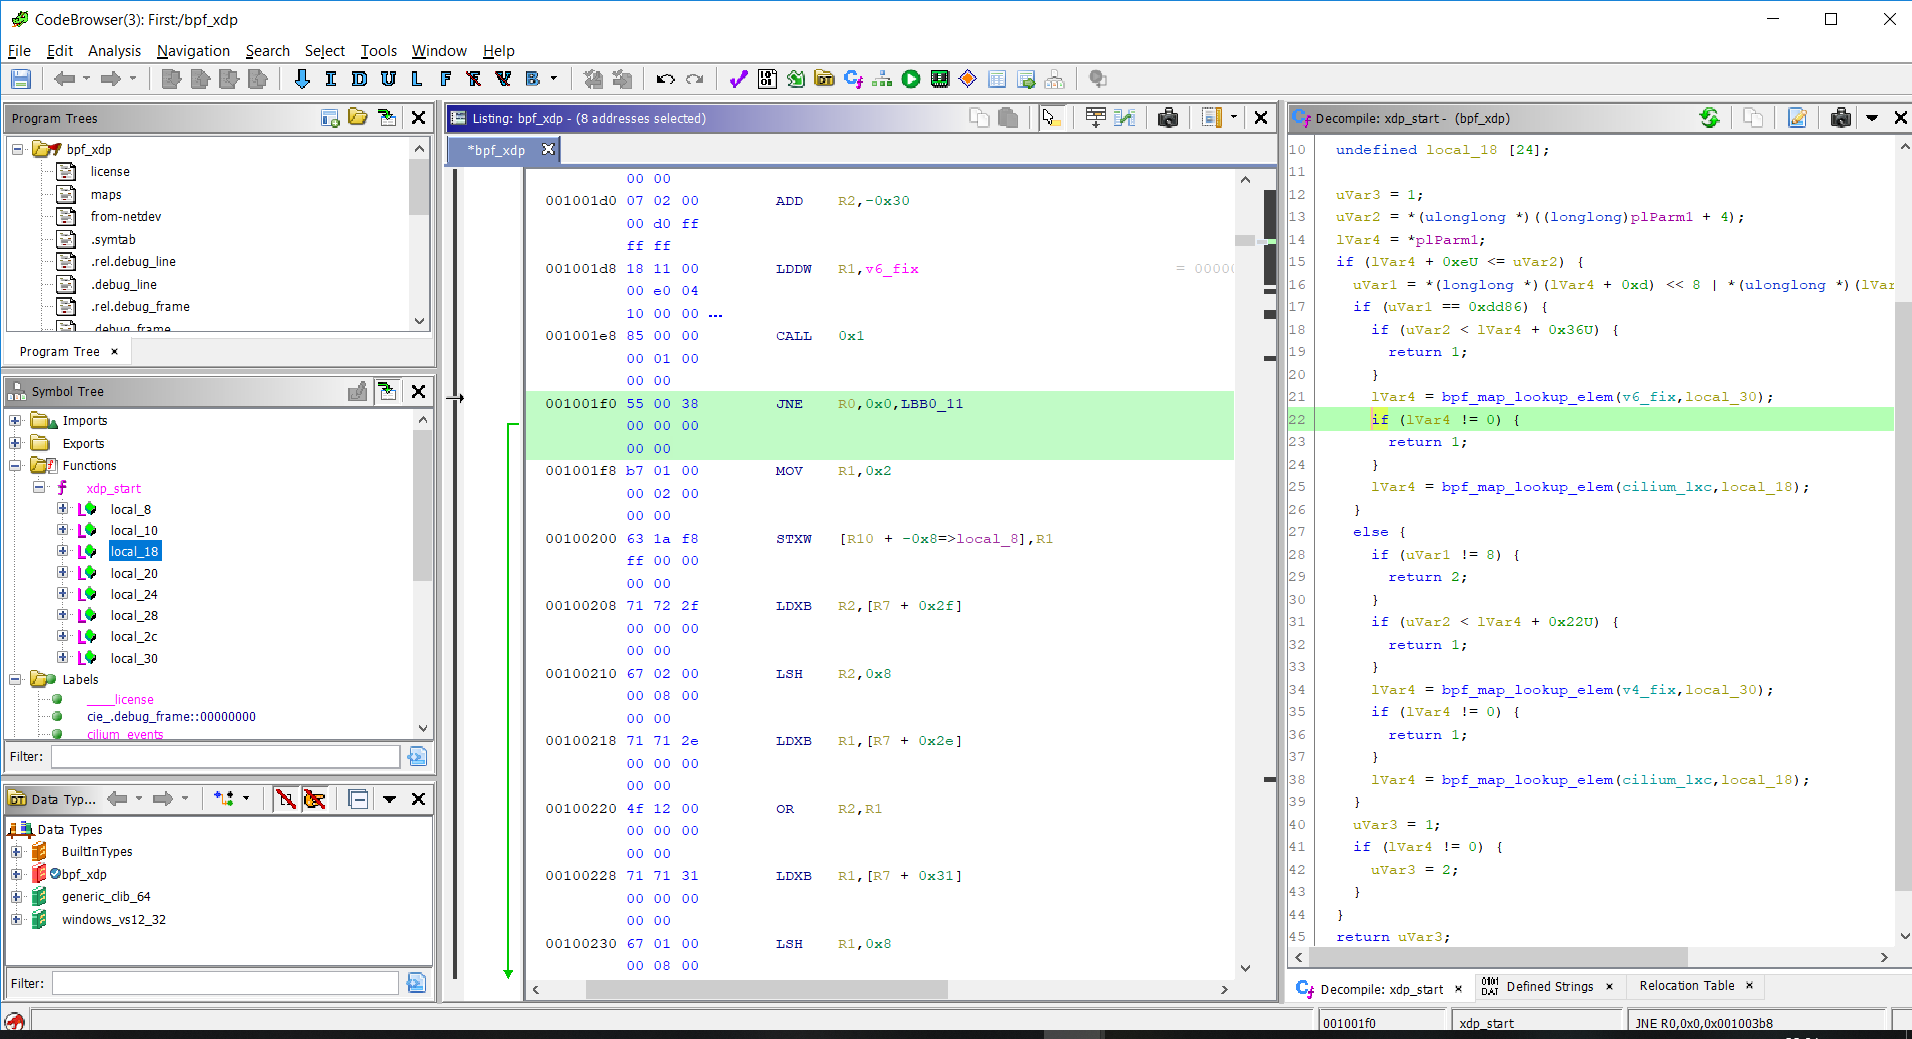
Task: Re-decompile with green refresh icon
Action: 1710,118
